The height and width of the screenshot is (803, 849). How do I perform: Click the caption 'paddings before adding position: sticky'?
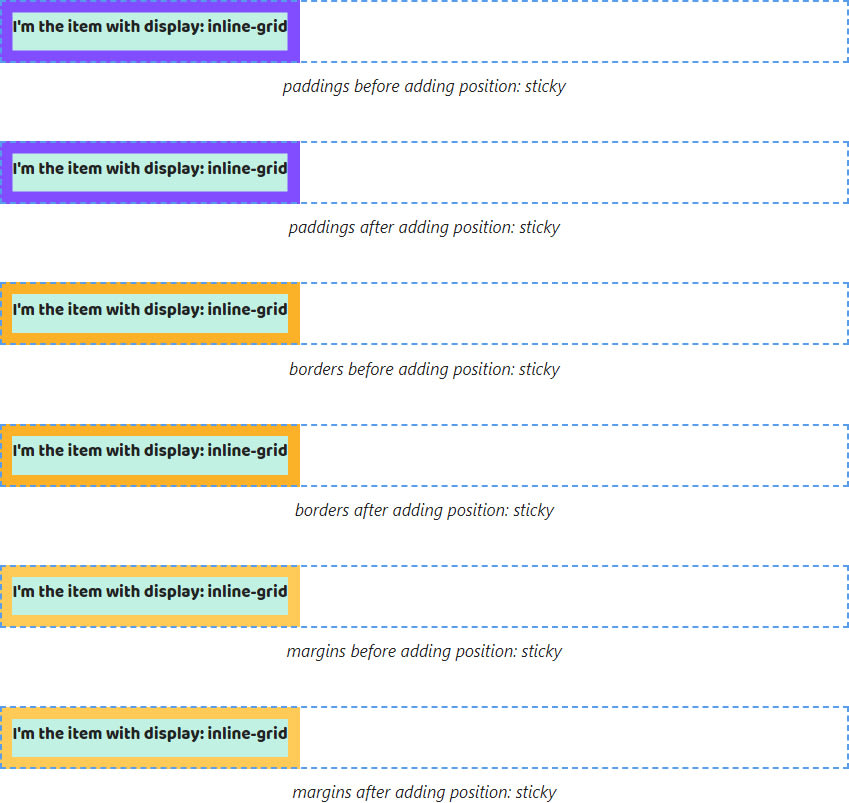[x=424, y=87]
